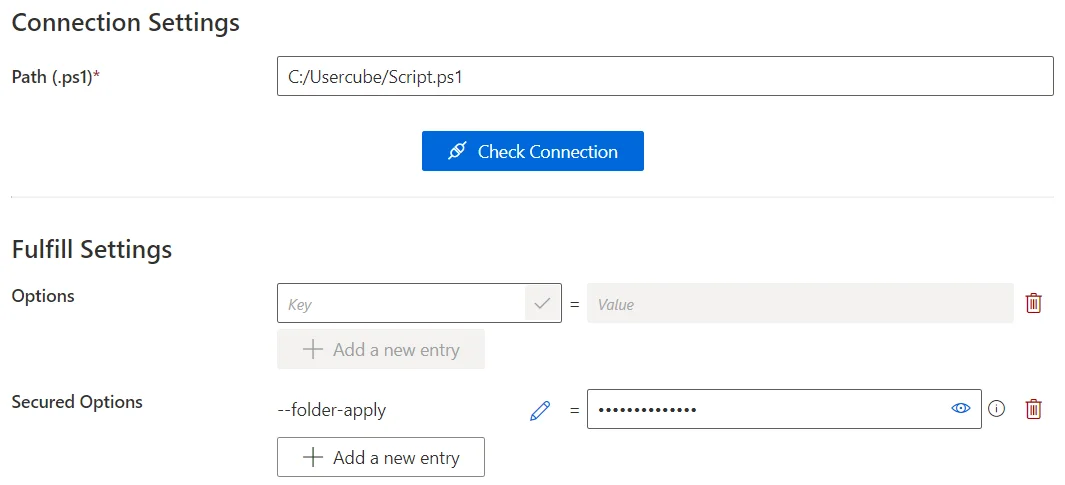Edit the --folder-apply key with pencil icon
Image resolution: width=1065 pixels, height=485 pixels.
click(x=539, y=410)
